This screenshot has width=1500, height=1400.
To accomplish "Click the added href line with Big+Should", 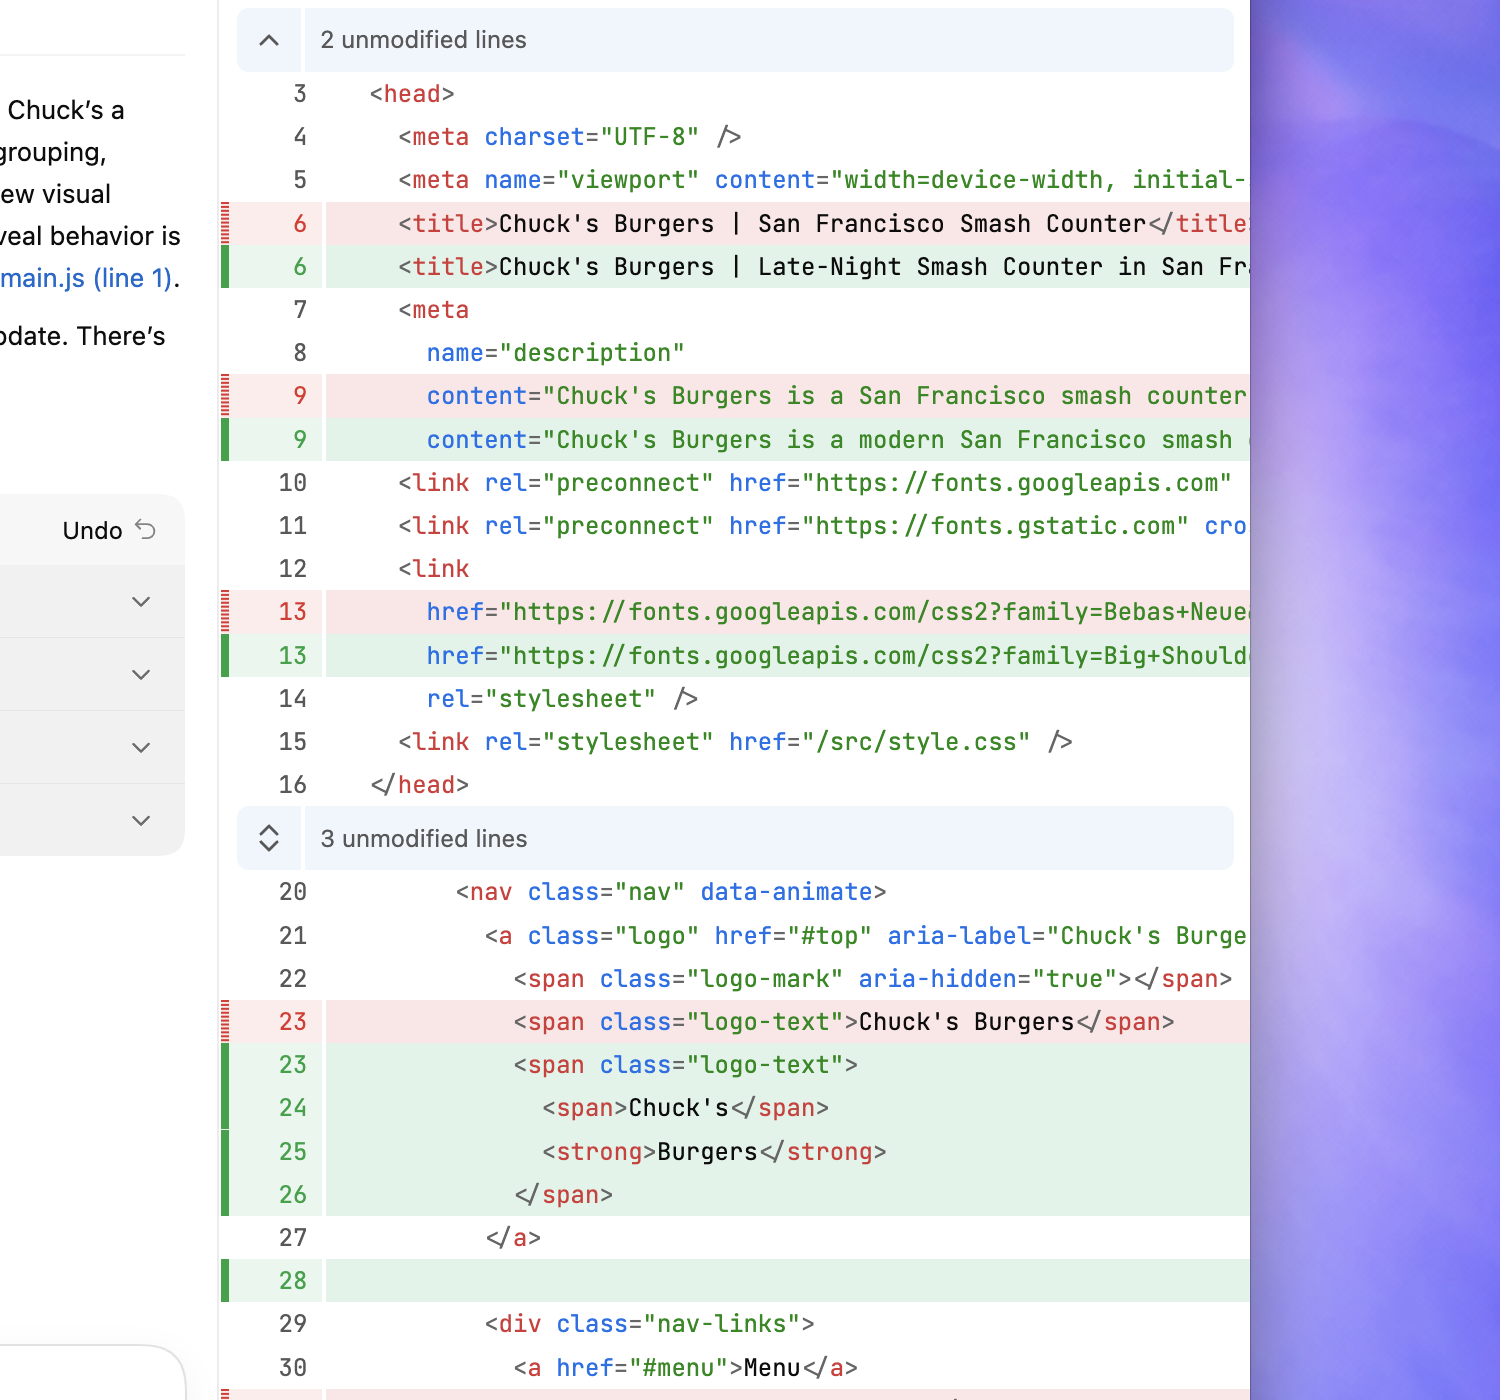I will pyautogui.click(x=735, y=655).
